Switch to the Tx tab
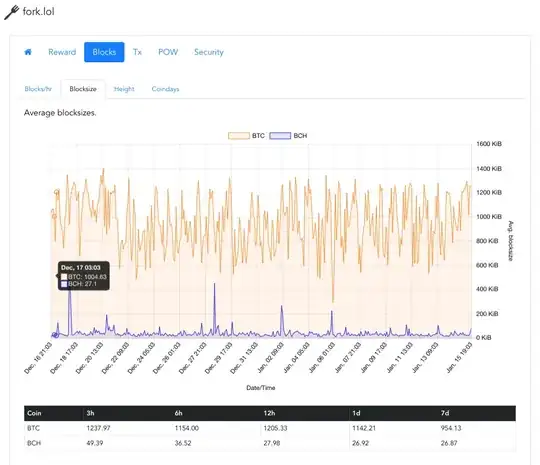This screenshot has width=540, height=465. (137, 52)
